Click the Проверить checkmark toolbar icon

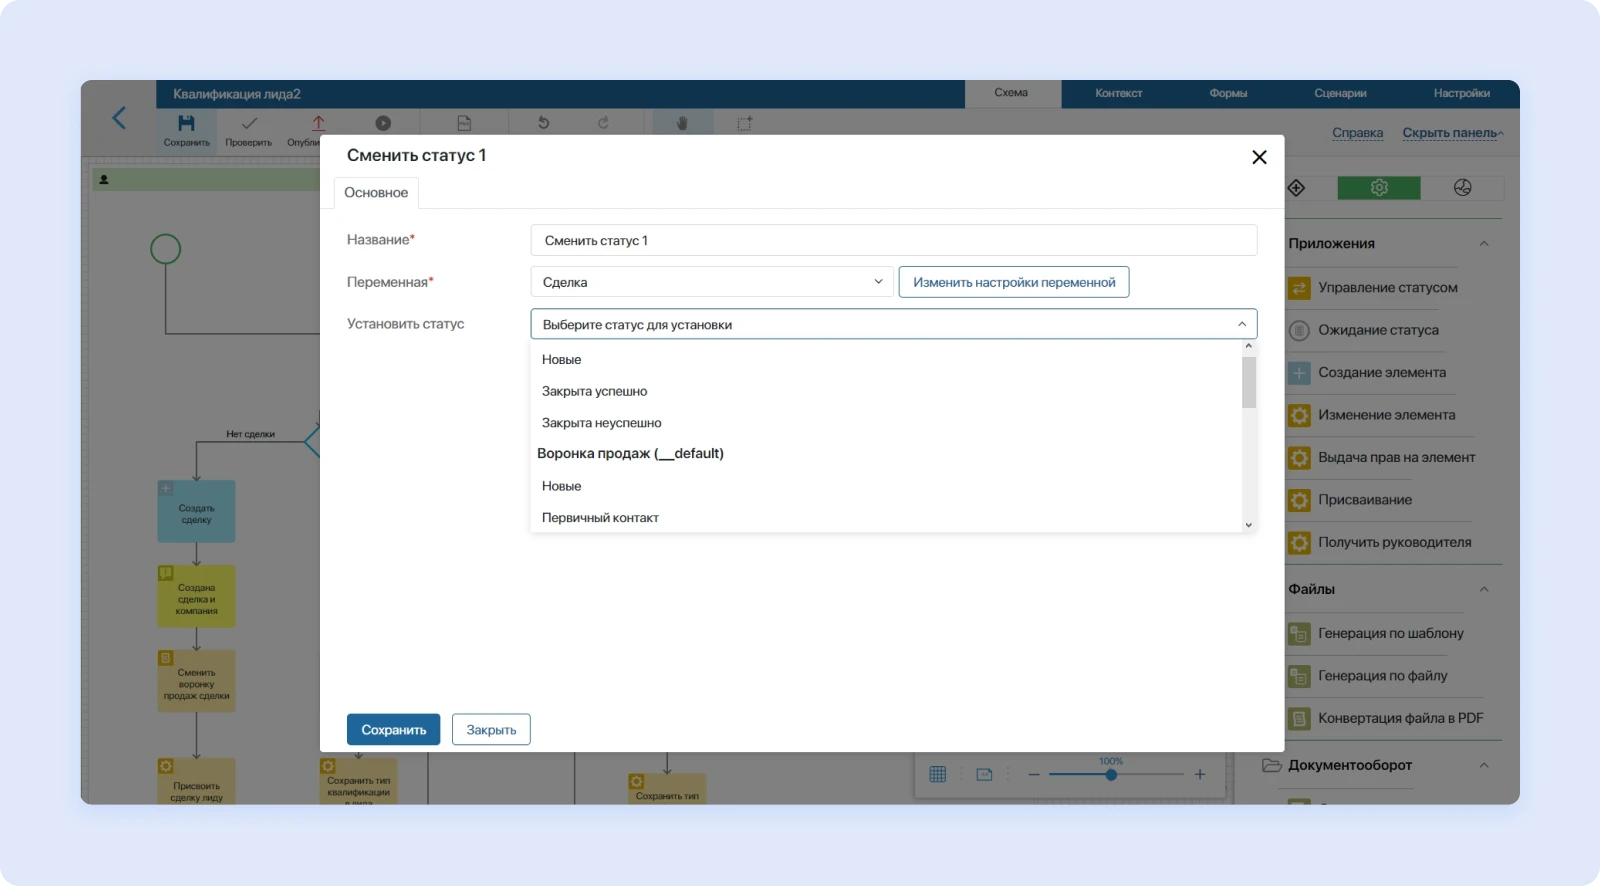tap(249, 123)
